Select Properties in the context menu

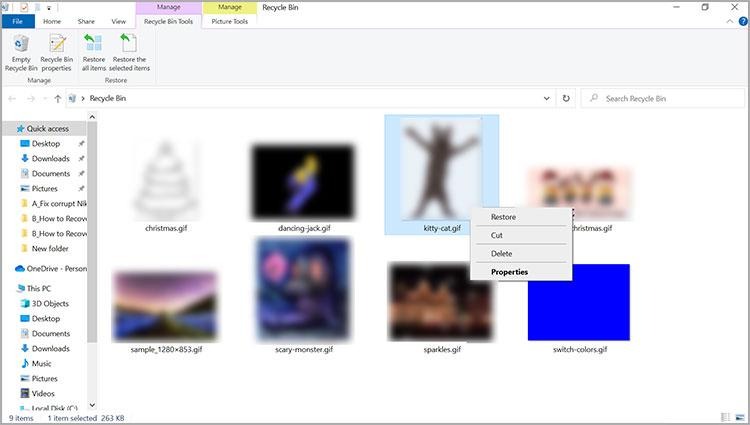tap(509, 272)
